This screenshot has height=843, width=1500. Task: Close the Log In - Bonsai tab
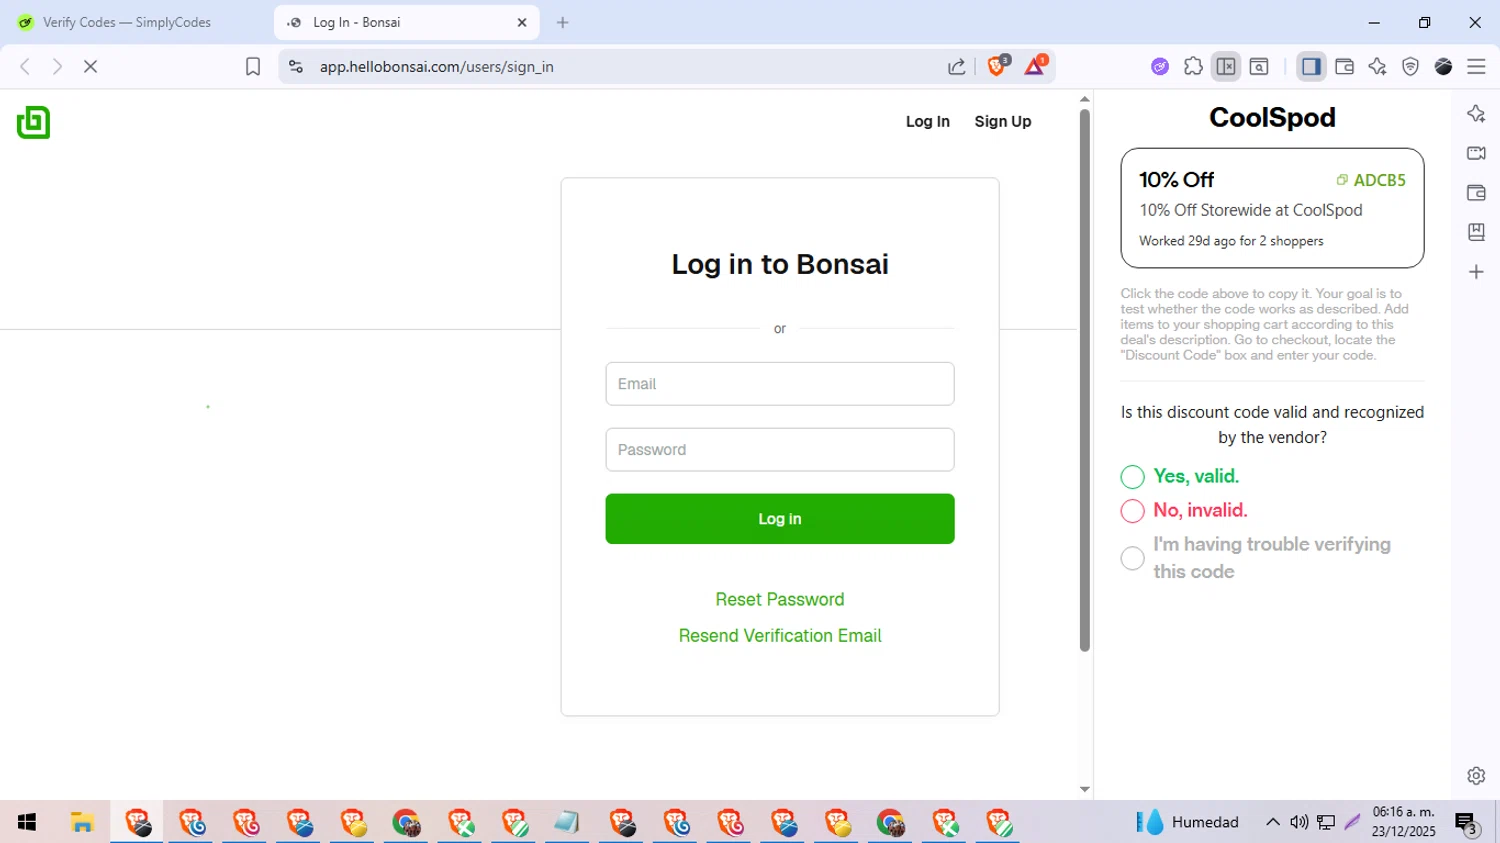tap(522, 22)
